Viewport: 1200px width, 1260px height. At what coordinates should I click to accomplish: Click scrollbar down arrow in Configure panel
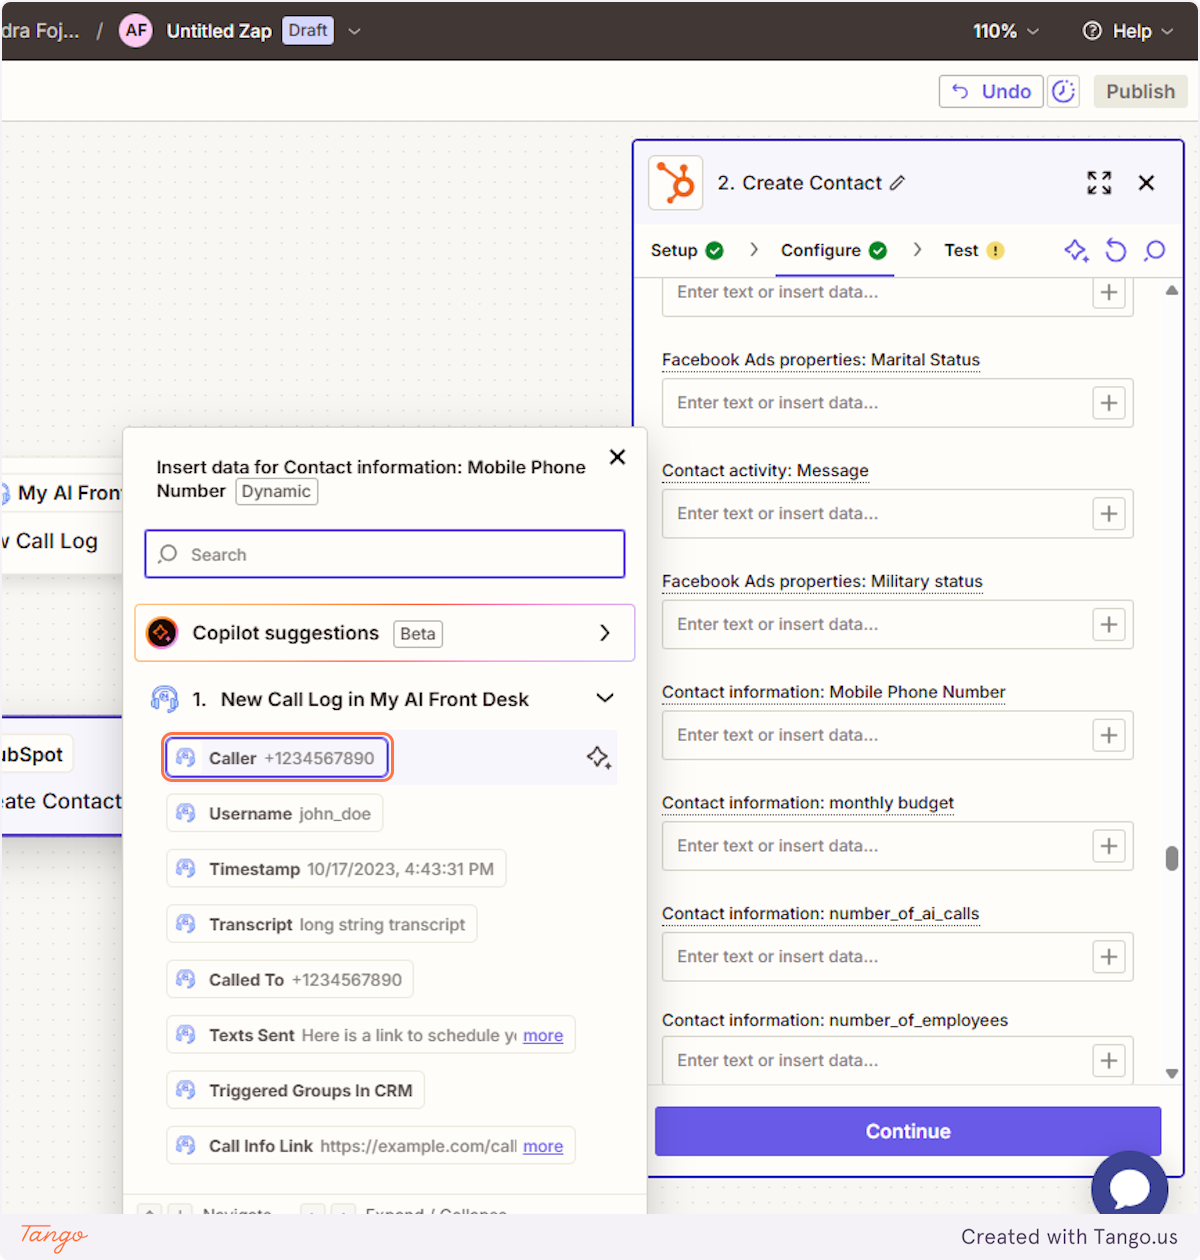[x=1172, y=1073]
